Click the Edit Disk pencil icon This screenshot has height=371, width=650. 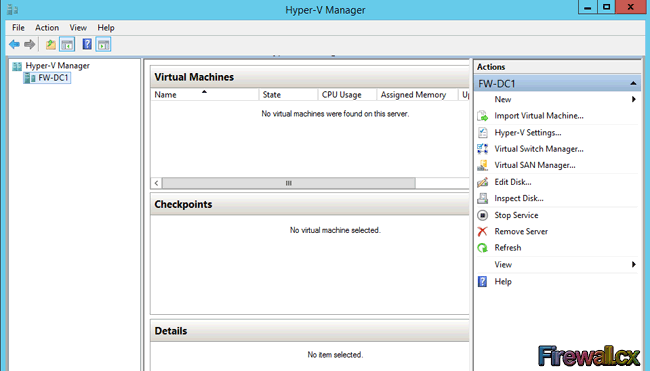pyautogui.click(x=483, y=182)
